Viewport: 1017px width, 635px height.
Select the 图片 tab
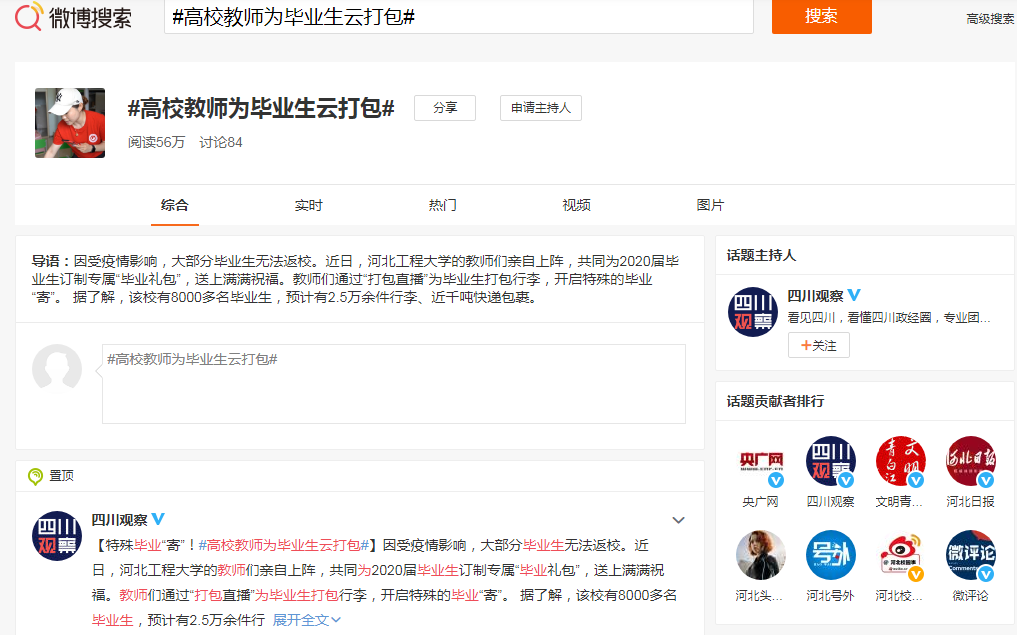pos(710,205)
